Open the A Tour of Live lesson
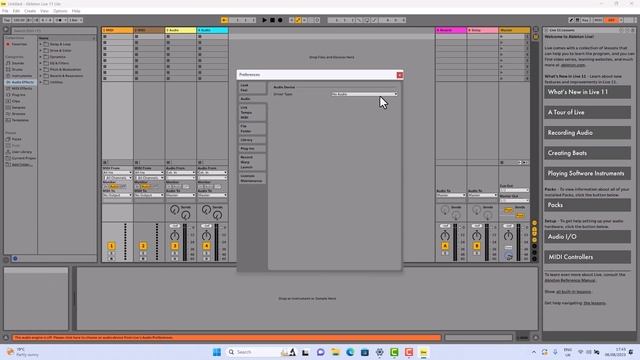 click(x=587, y=112)
